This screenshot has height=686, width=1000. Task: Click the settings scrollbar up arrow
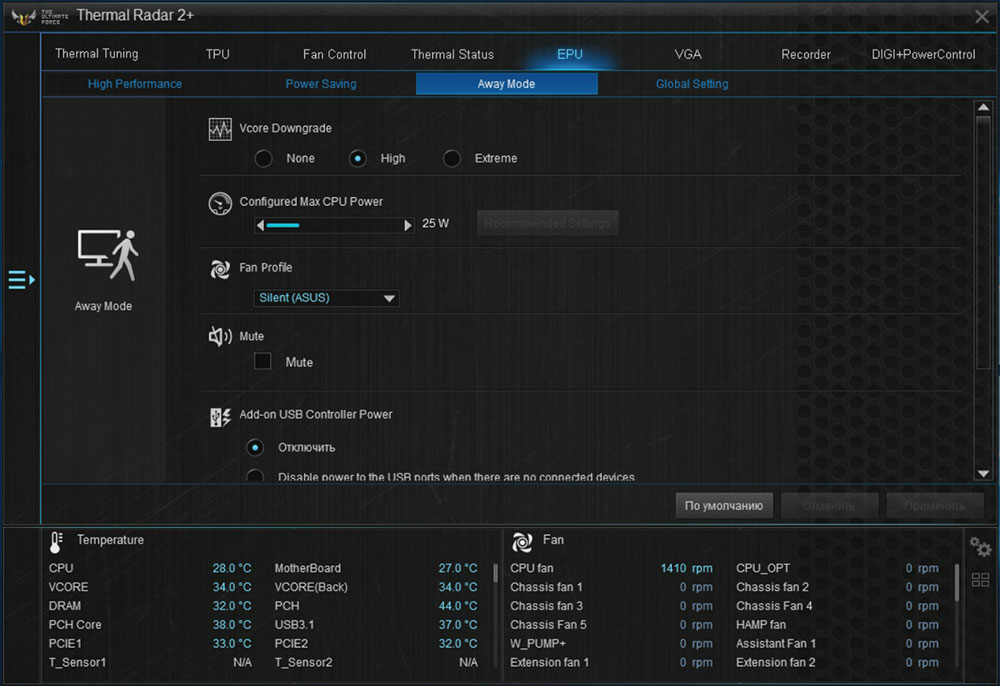[x=983, y=107]
